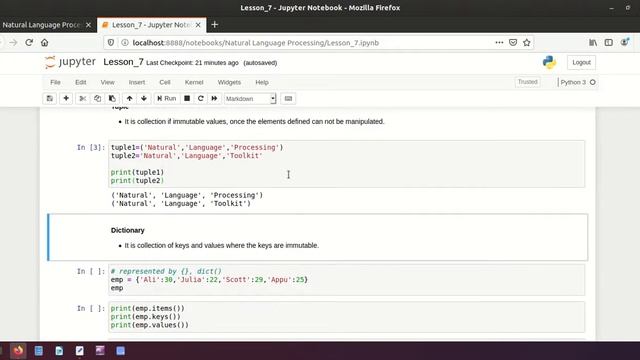Interrupt the kernel with the stop icon
This screenshot has width=640, height=360.
(187, 98)
